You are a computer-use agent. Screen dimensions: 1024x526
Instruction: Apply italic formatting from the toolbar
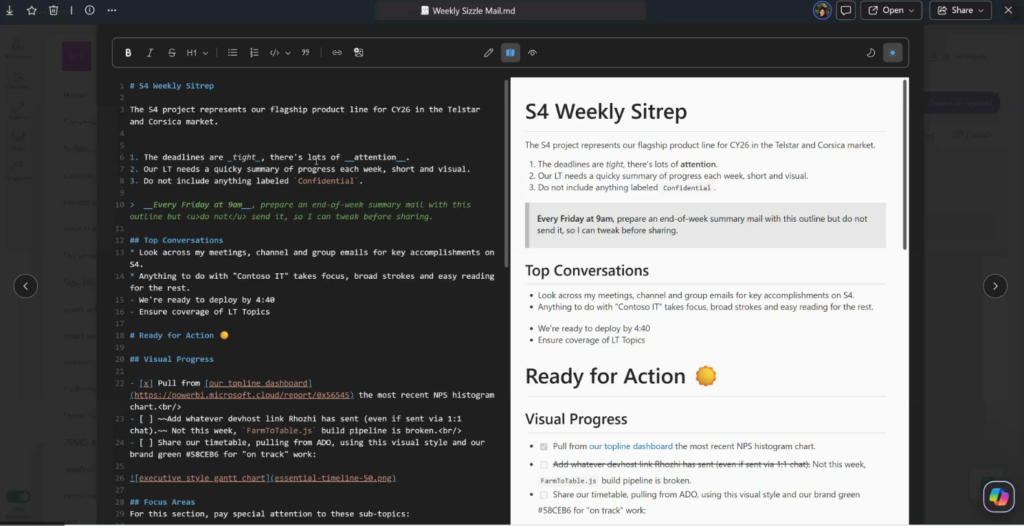pyautogui.click(x=150, y=52)
